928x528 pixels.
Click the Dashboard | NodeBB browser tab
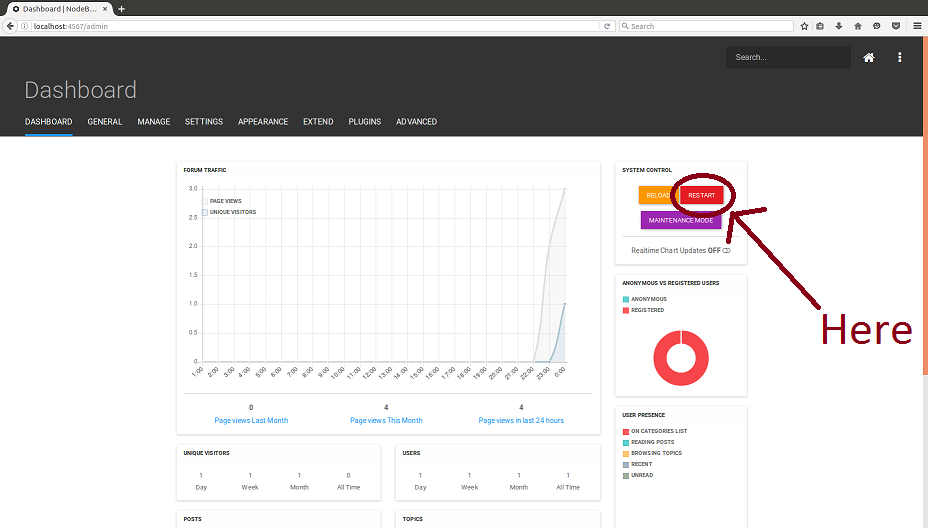pos(59,9)
